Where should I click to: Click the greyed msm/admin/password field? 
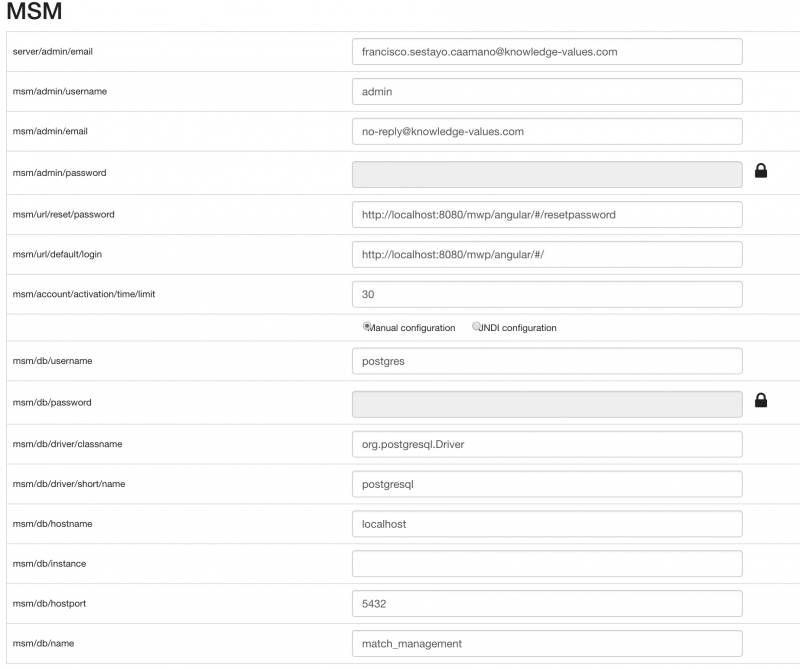(x=547, y=175)
